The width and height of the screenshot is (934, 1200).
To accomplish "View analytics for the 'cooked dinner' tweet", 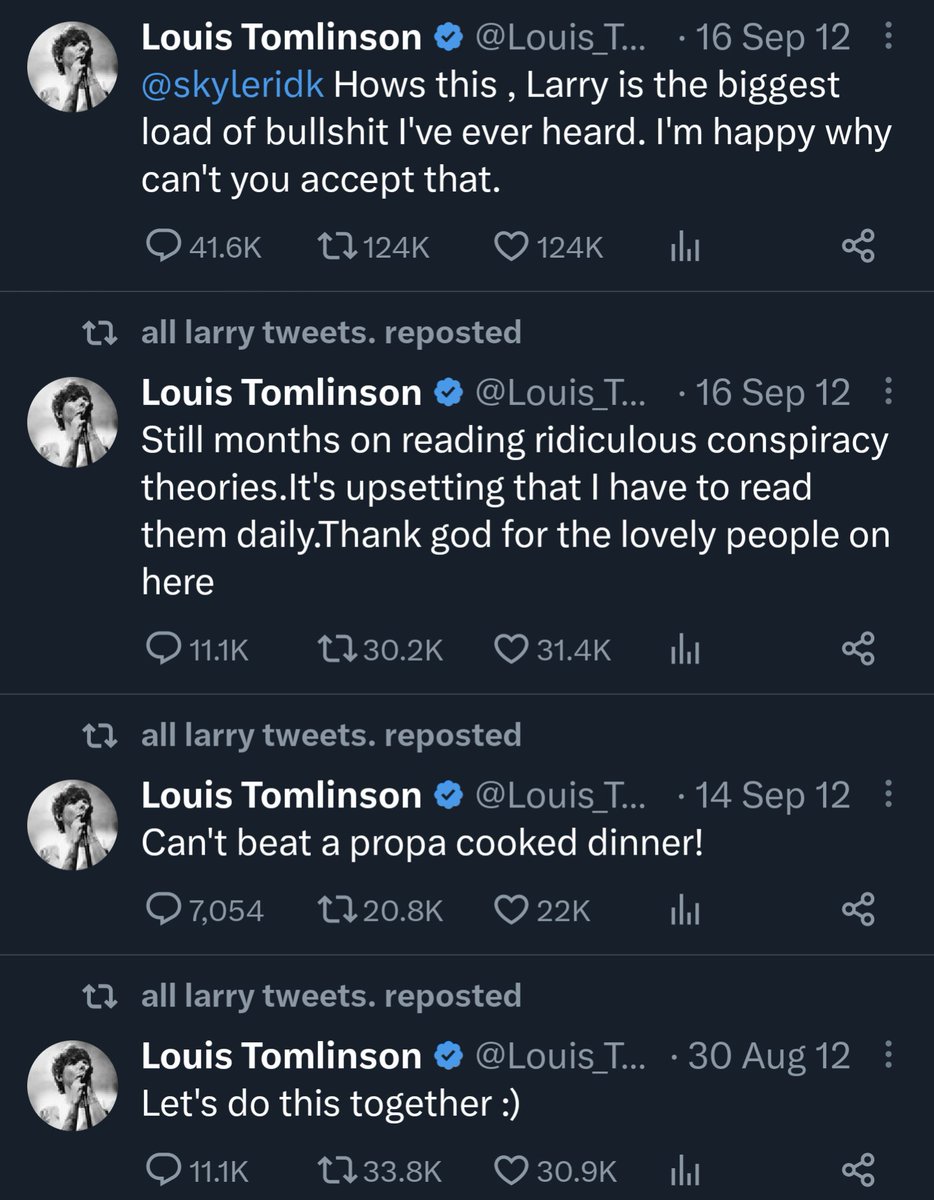I will (x=683, y=910).
